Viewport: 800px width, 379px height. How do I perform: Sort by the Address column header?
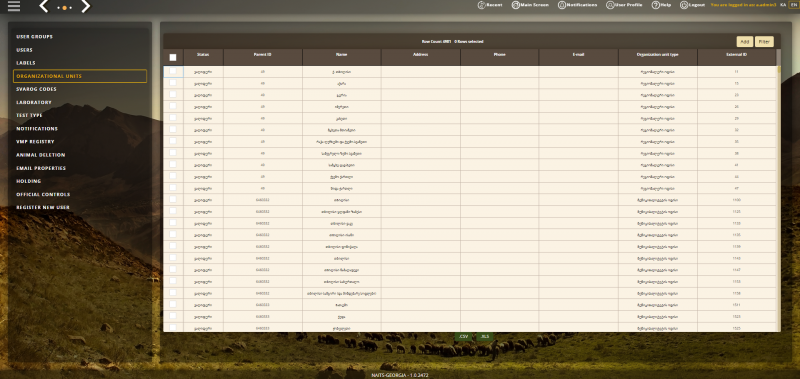pyautogui.click(x=420, y=57)
